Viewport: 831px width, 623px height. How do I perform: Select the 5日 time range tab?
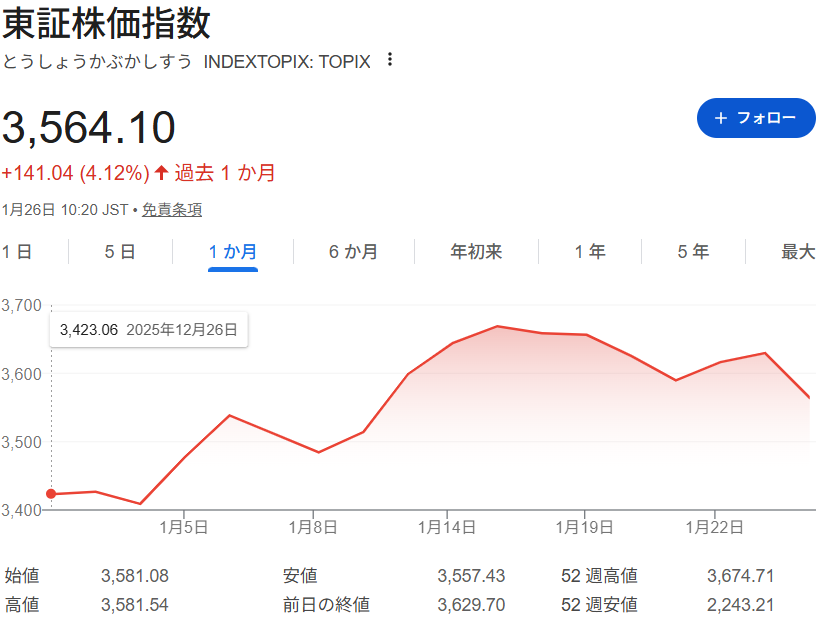coord(120,252)
